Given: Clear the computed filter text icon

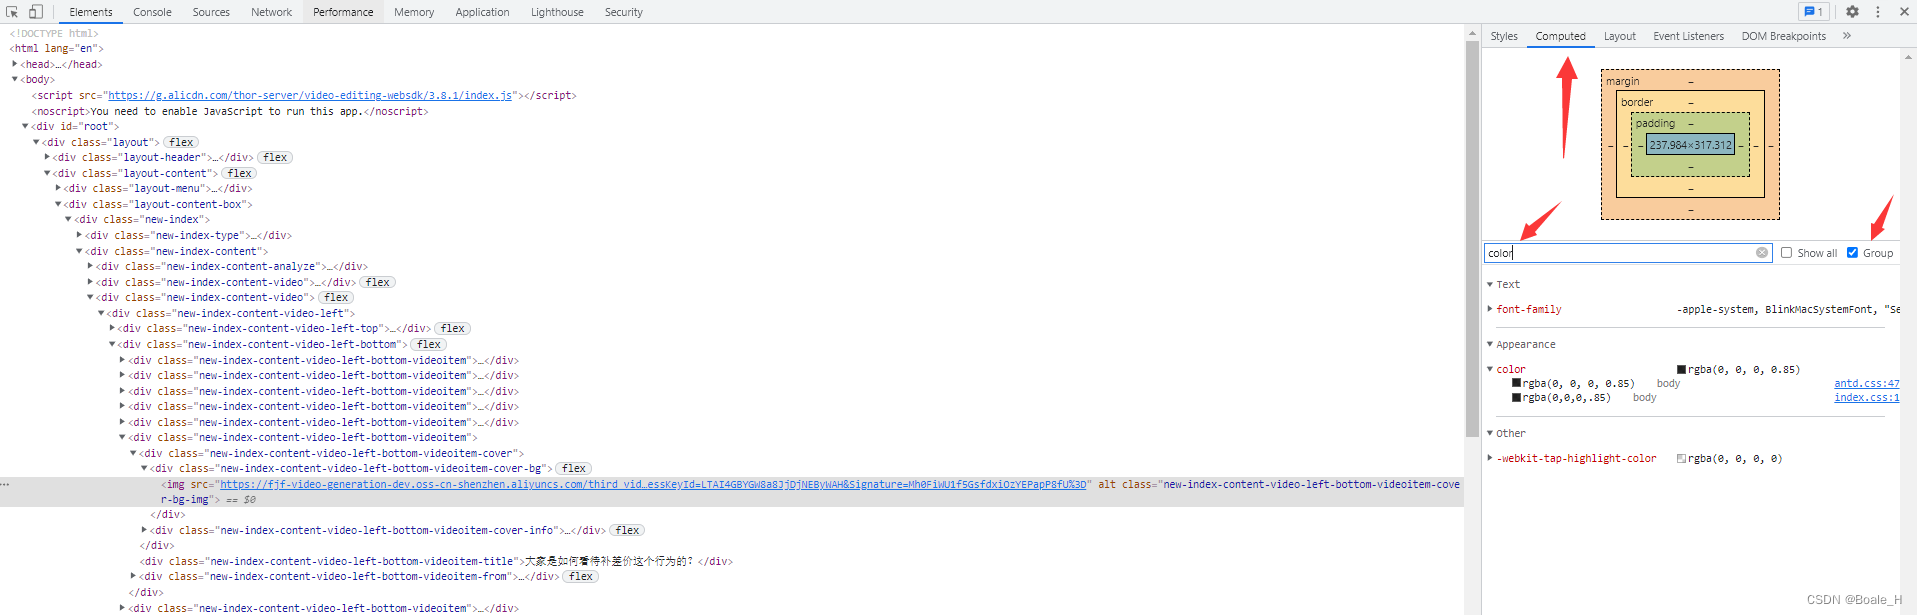Looking at the screenshot, I should (x=1762, y=253).
